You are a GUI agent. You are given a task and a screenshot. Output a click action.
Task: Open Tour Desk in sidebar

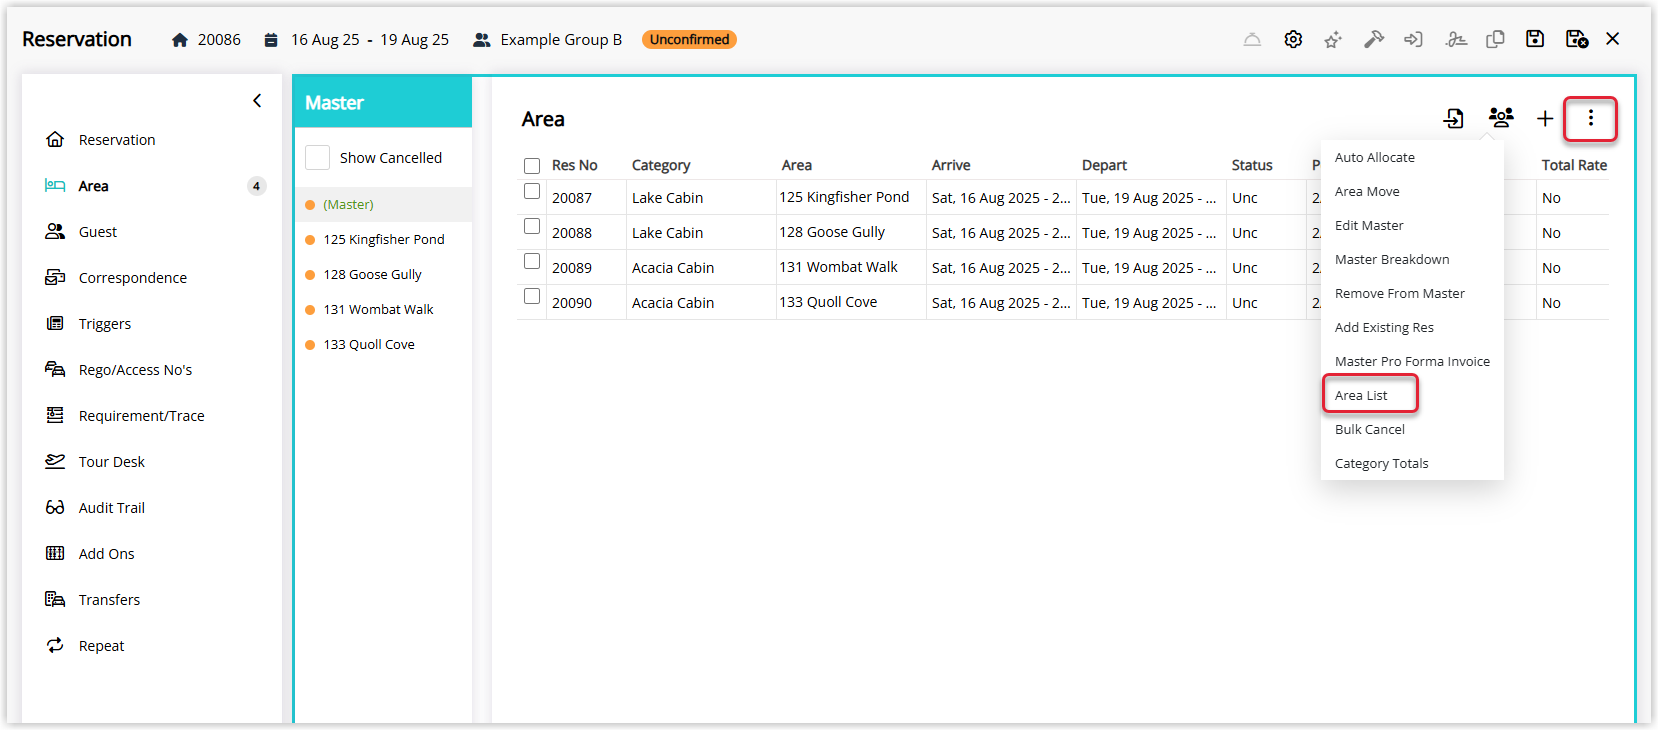(x=112, y=462)
